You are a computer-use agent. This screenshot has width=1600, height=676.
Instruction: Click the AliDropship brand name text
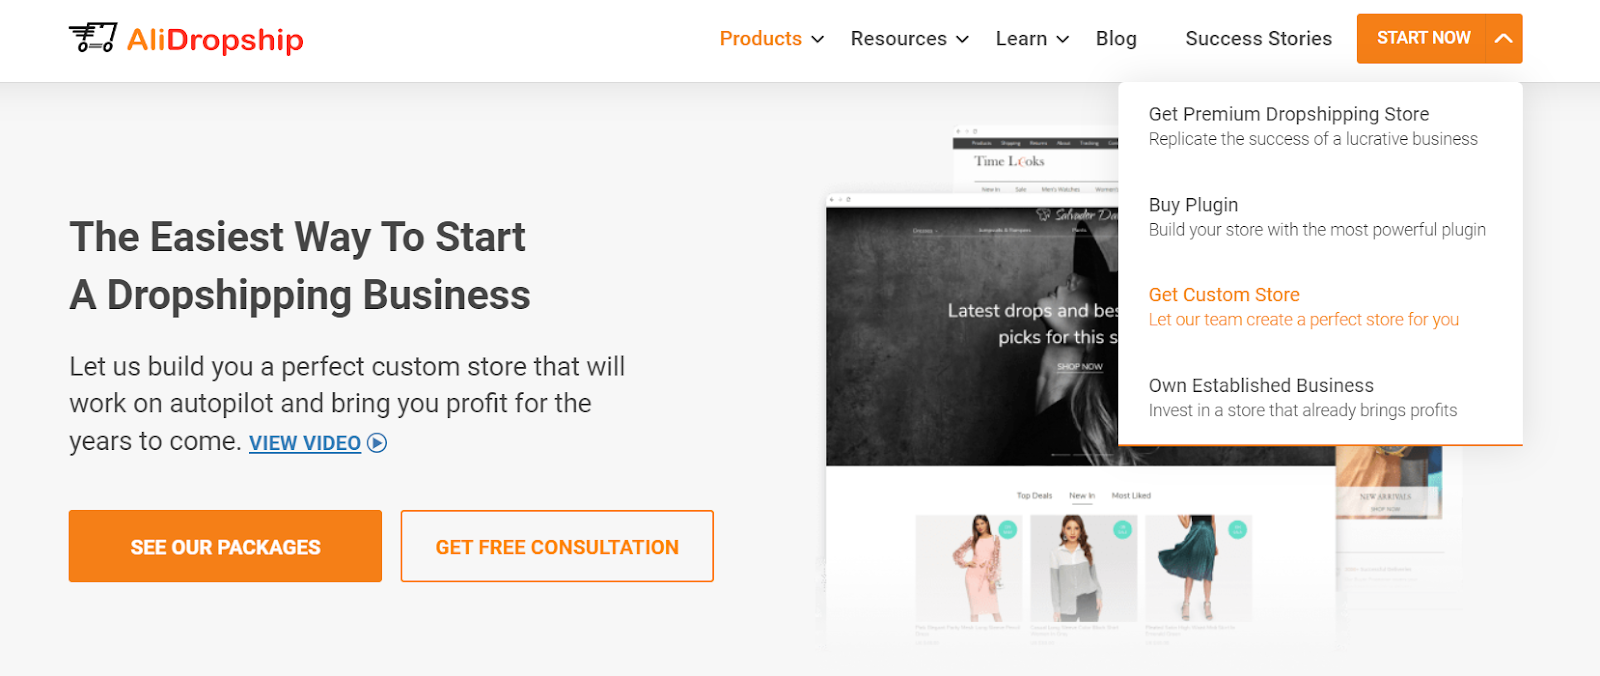(215, 40)
